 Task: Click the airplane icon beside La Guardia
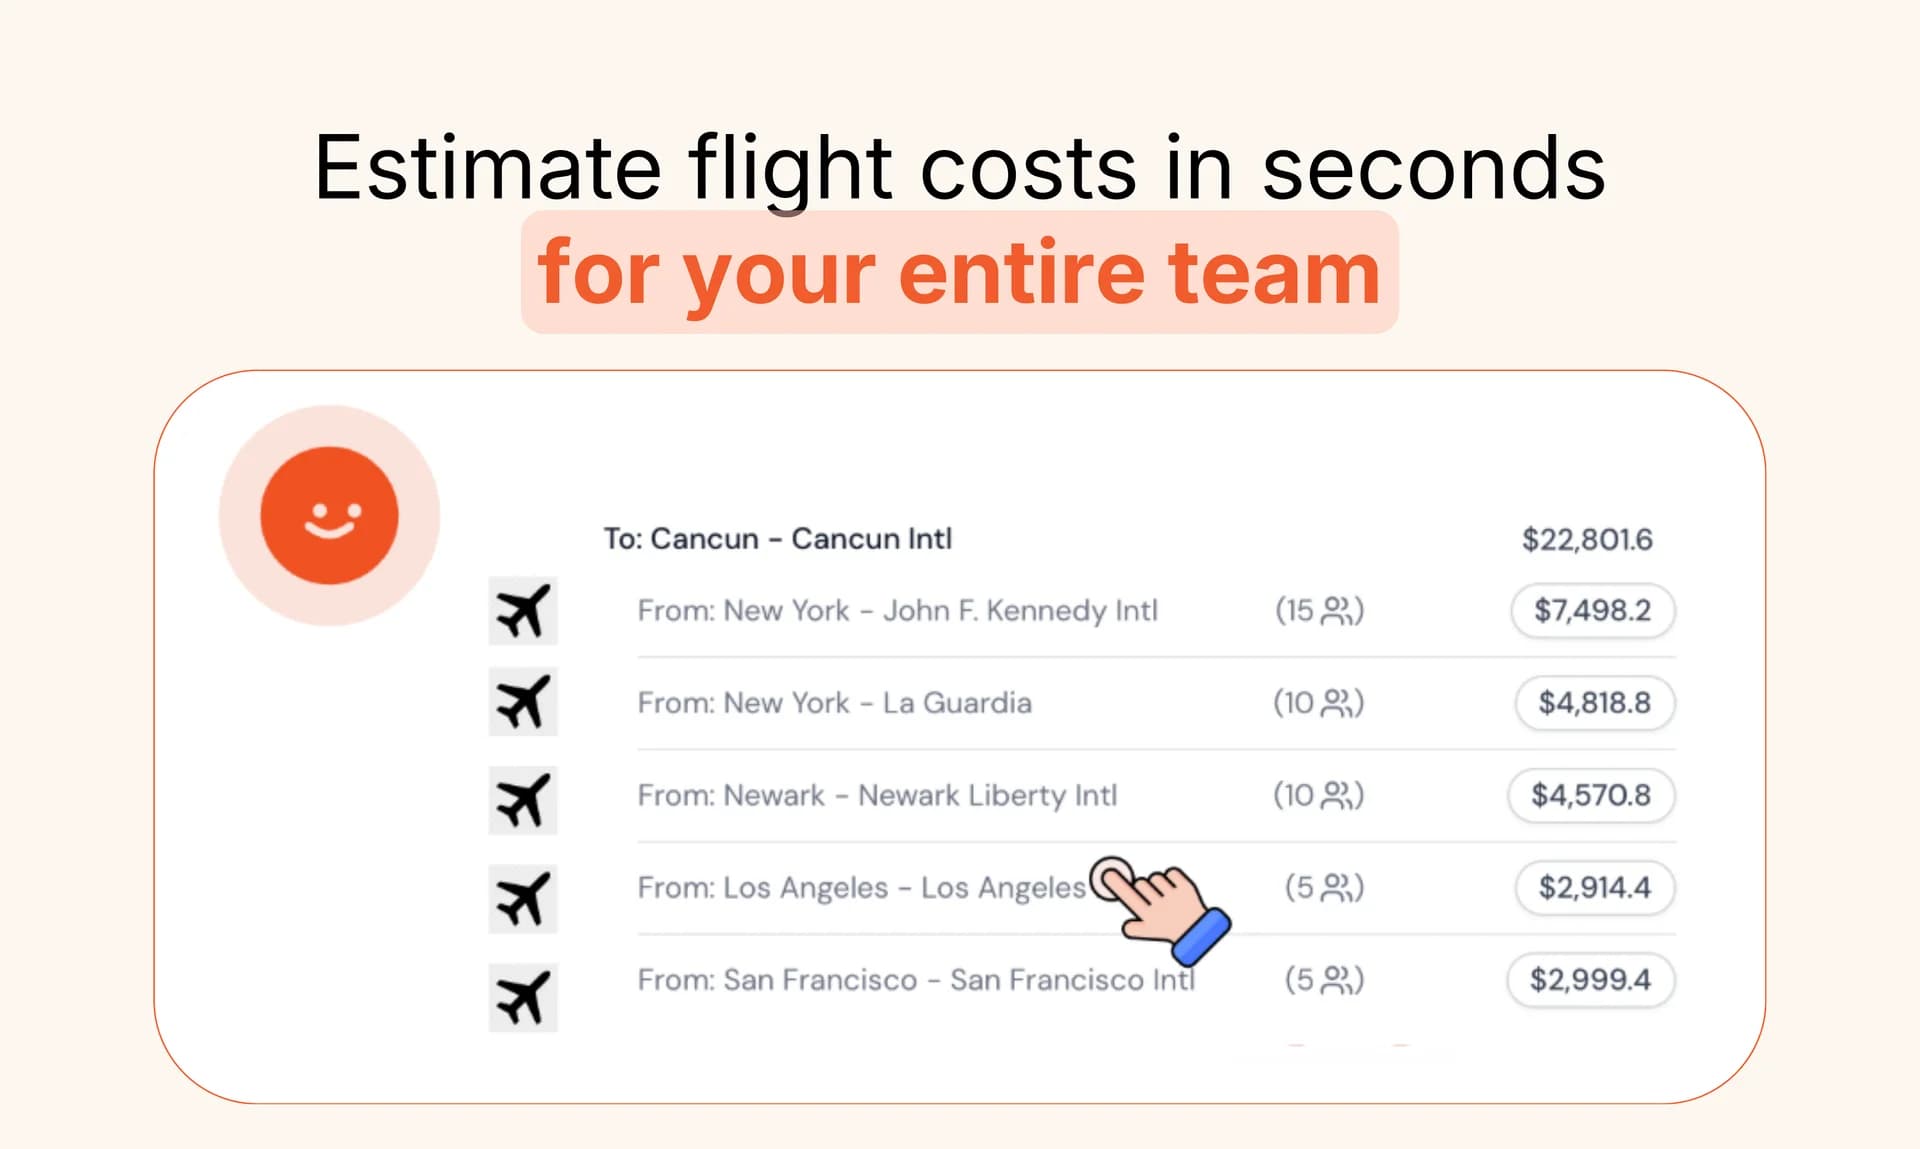point(523,702)
